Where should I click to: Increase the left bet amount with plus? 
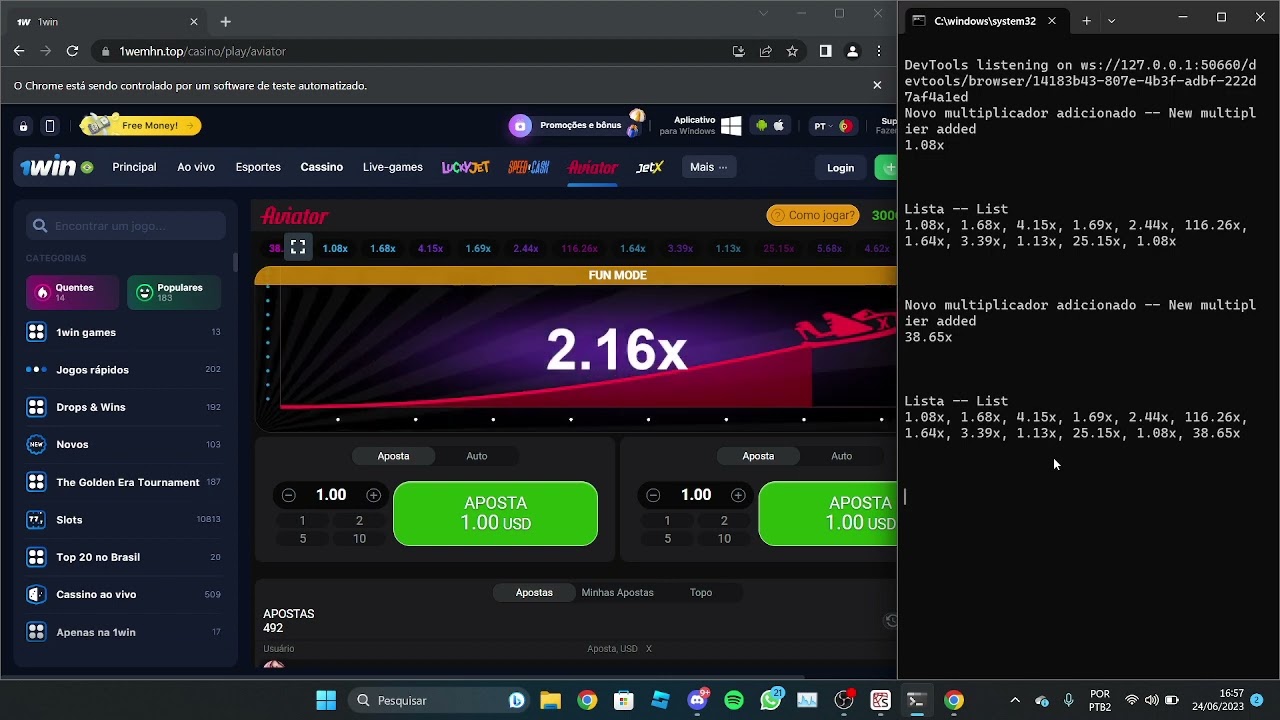pos(374,495)
